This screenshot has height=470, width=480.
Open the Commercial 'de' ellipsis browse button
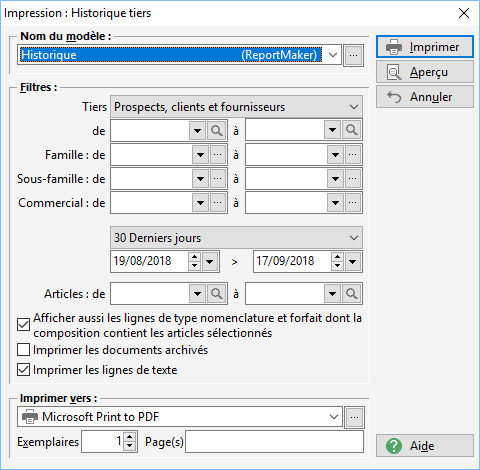(x=218, y=203)
